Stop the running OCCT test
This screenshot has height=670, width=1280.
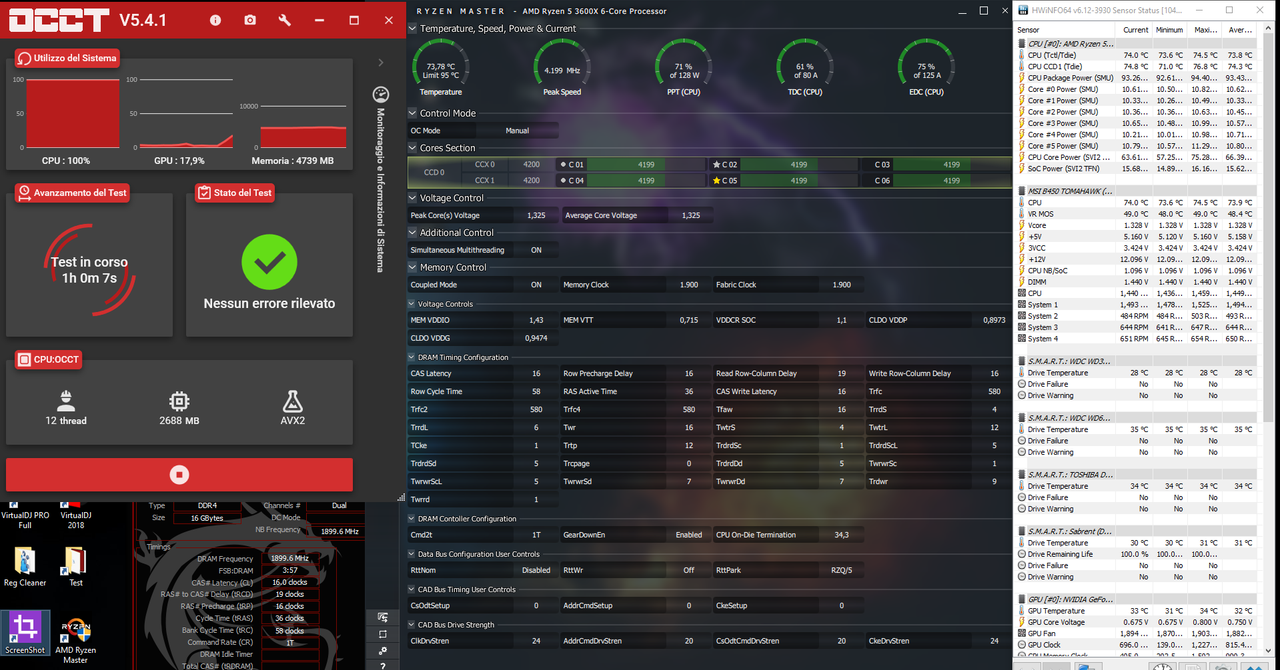click(179, 474)
